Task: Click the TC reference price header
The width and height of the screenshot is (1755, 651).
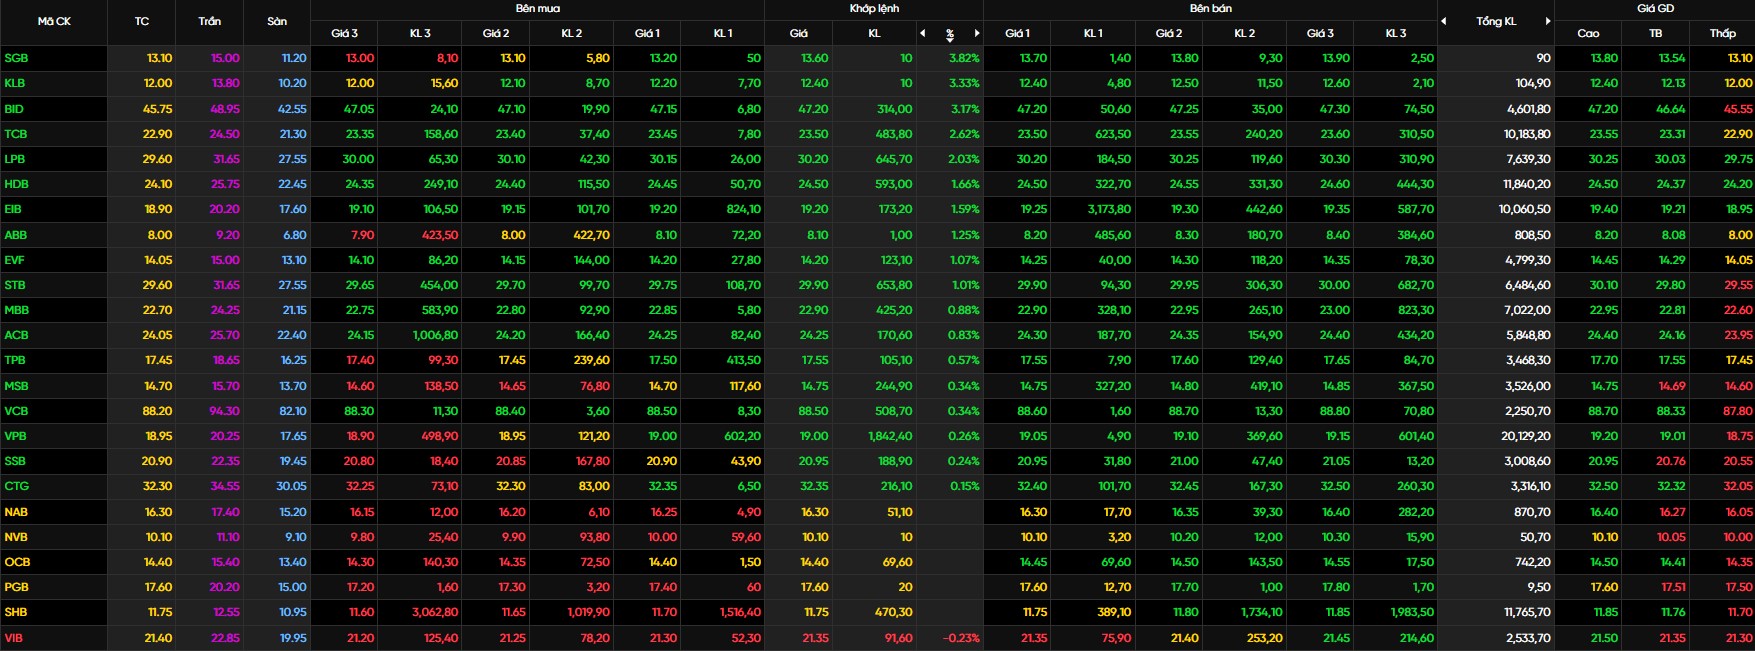Action: 142,21
